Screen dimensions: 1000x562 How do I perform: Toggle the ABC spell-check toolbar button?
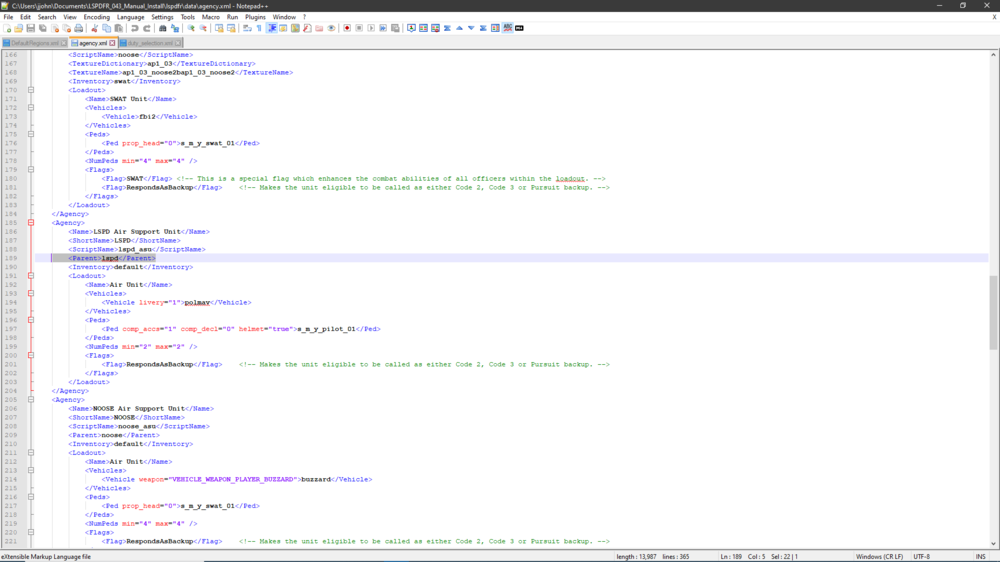point(508,28)
